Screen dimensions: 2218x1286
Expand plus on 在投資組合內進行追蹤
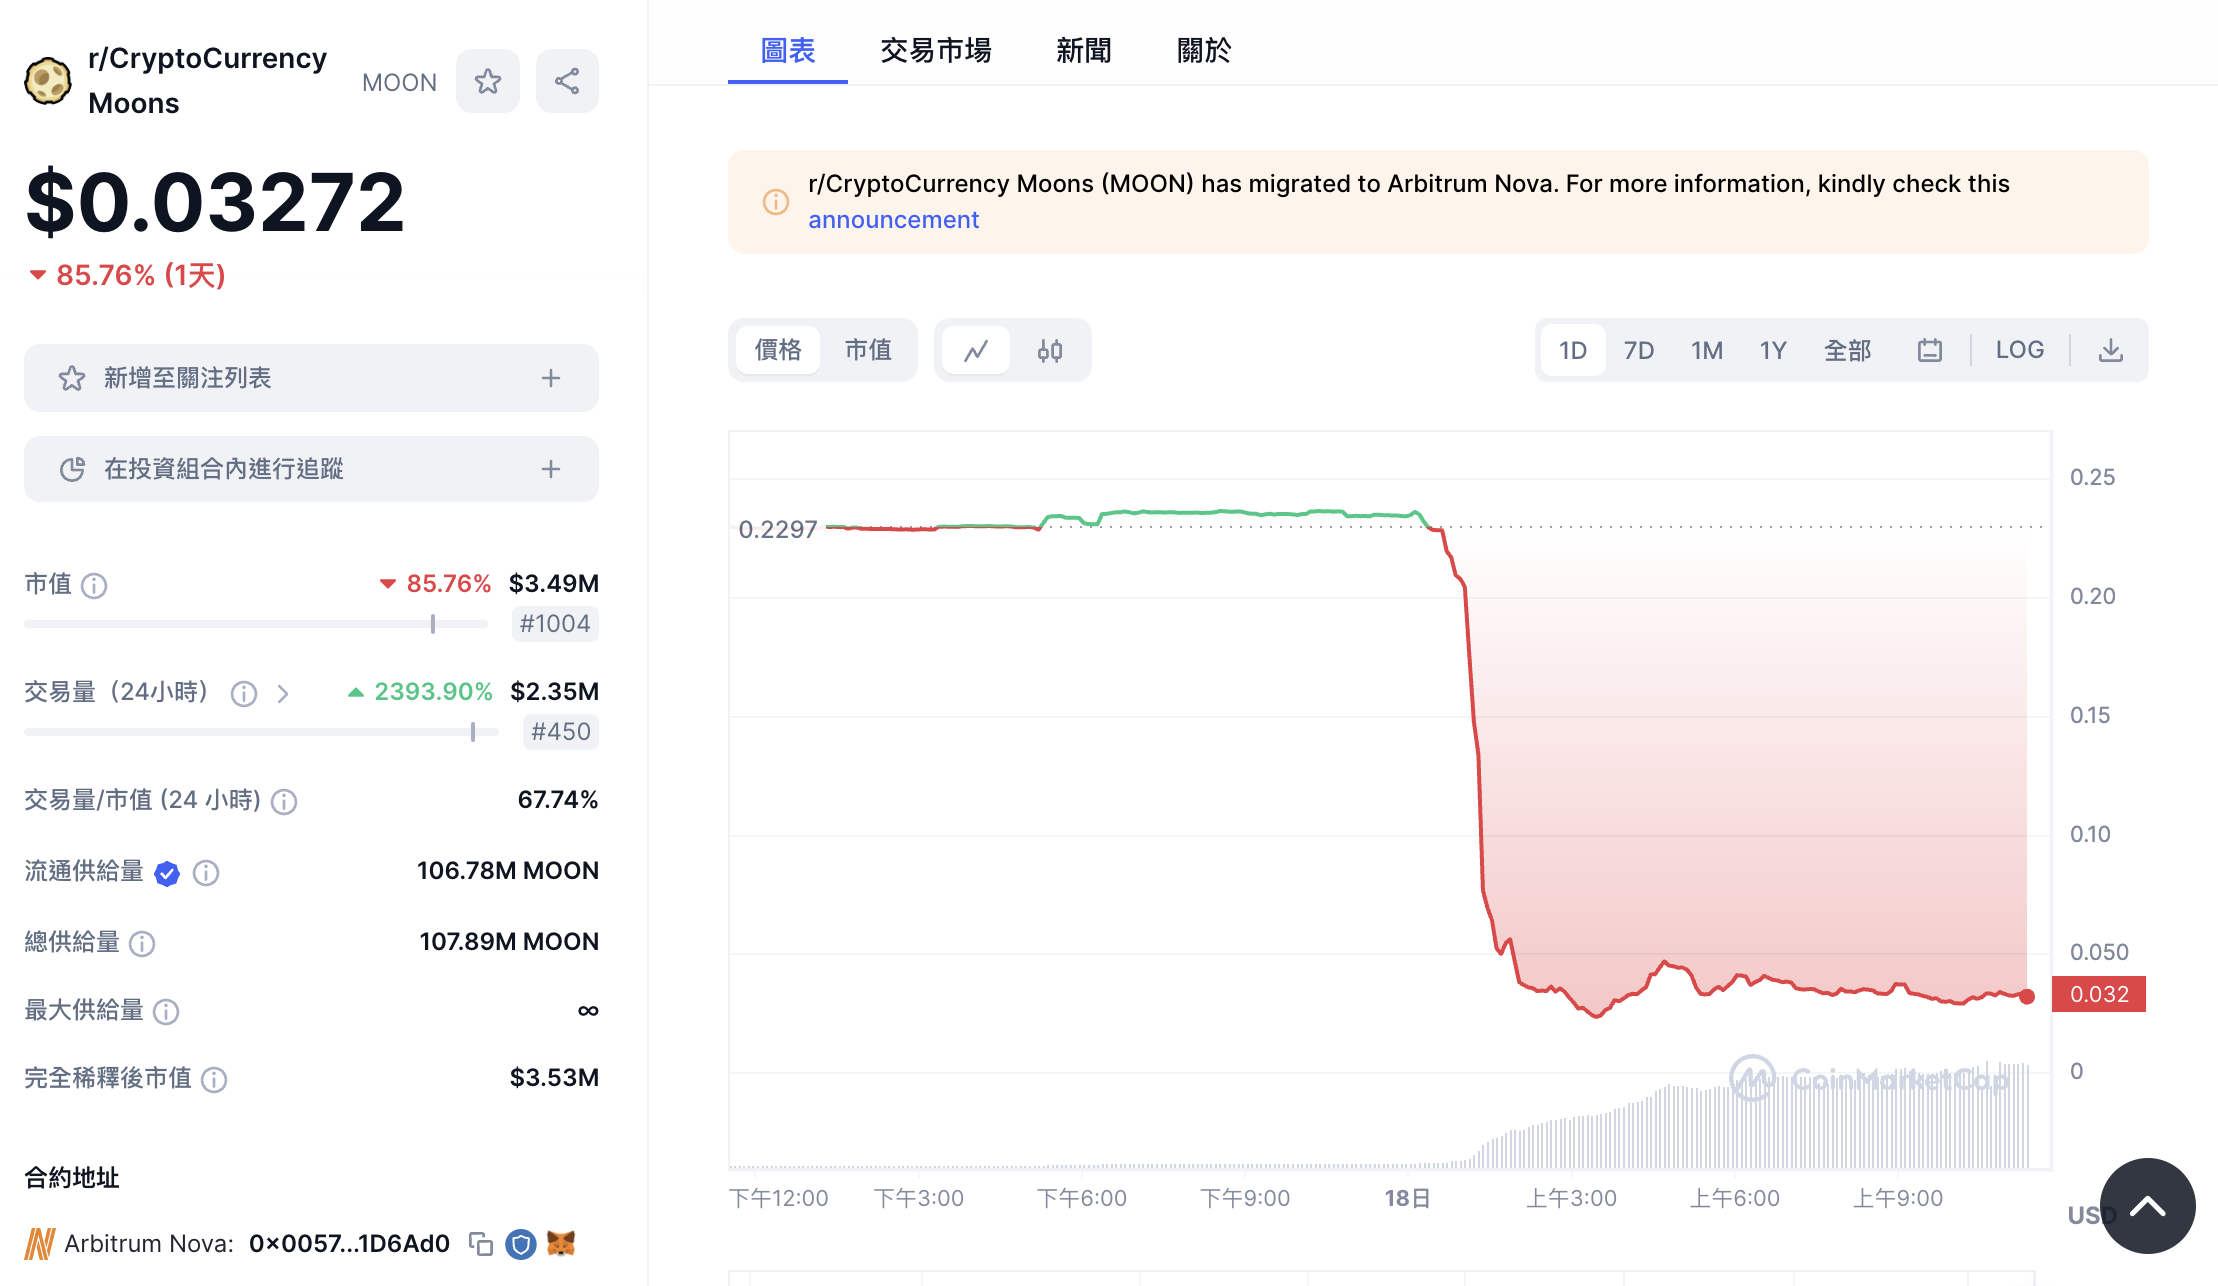pos(551,469)
